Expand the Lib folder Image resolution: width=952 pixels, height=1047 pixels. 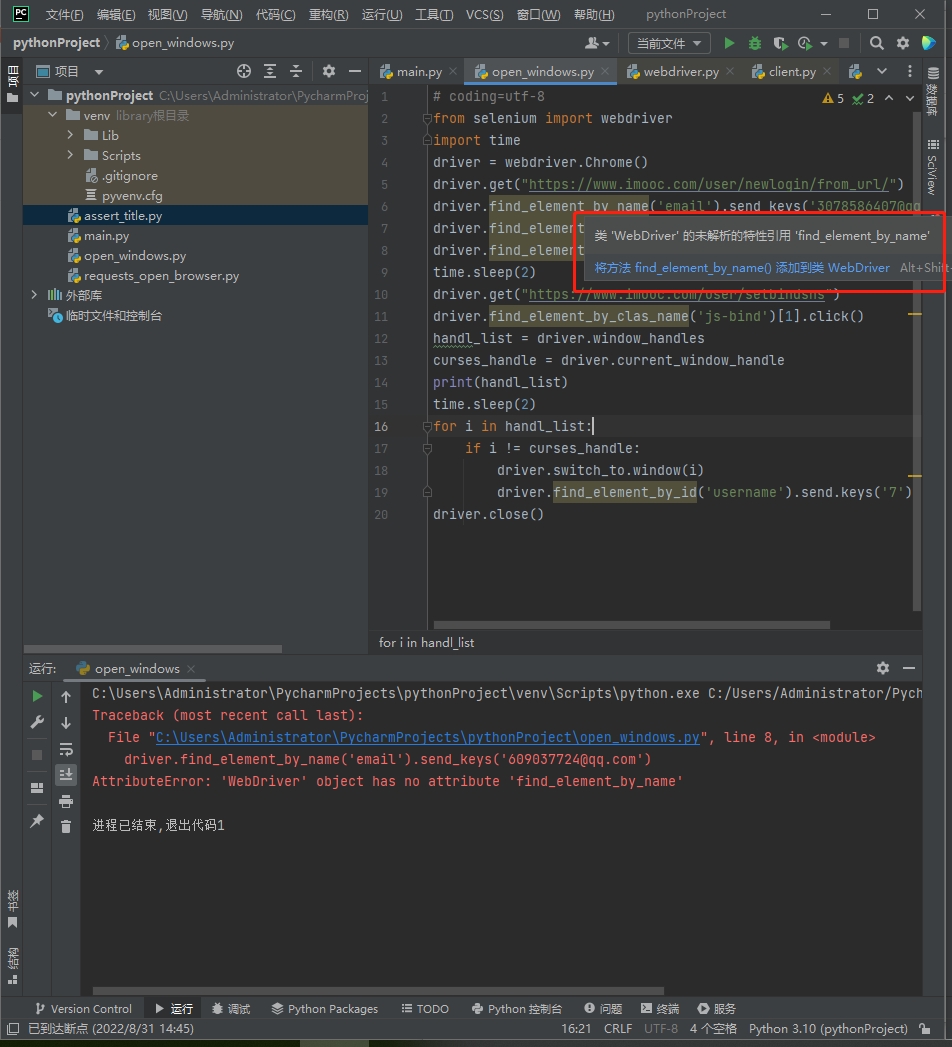[71, 136]
